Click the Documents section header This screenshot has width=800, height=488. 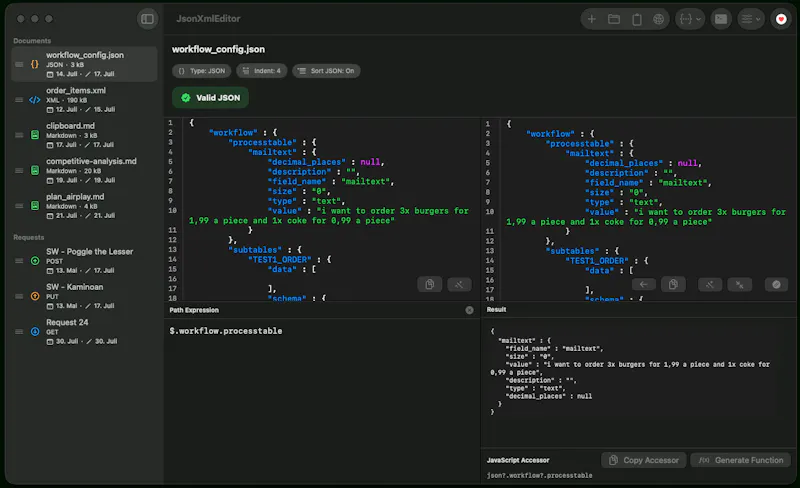(32, 40)
